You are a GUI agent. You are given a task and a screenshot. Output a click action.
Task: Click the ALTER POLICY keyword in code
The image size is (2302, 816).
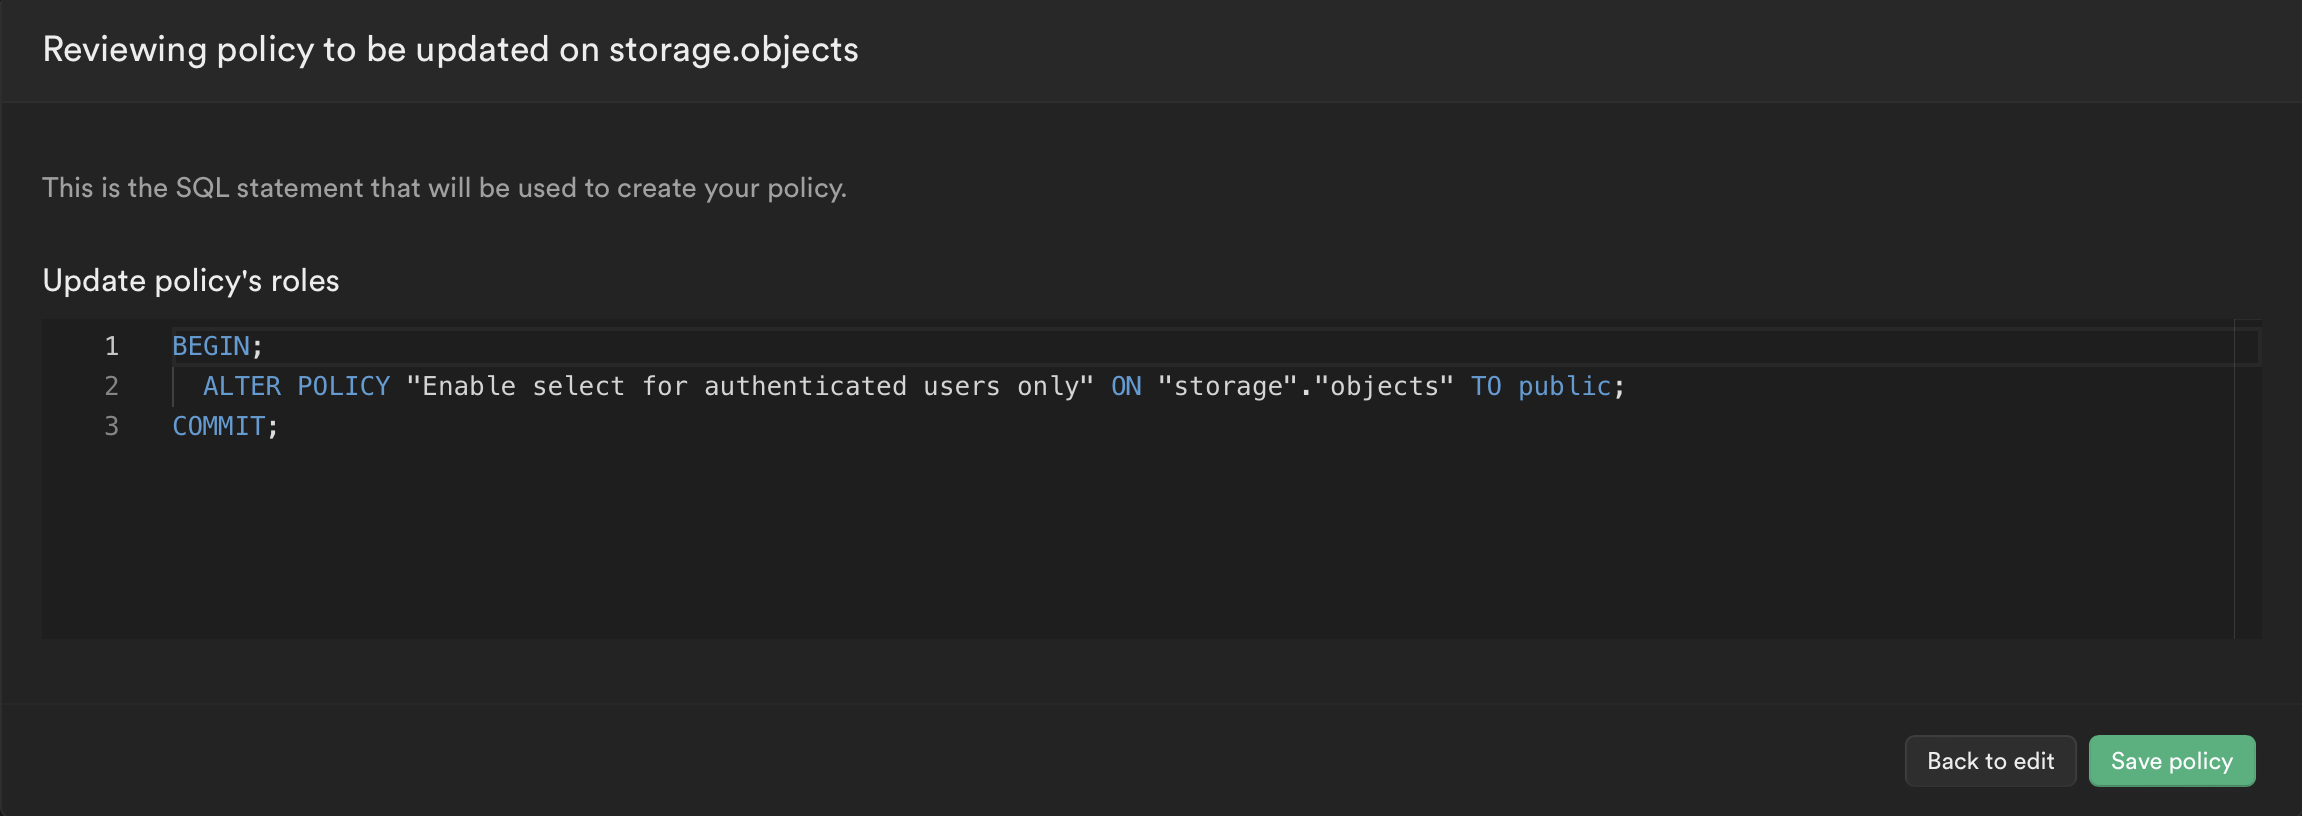[296, 386]
